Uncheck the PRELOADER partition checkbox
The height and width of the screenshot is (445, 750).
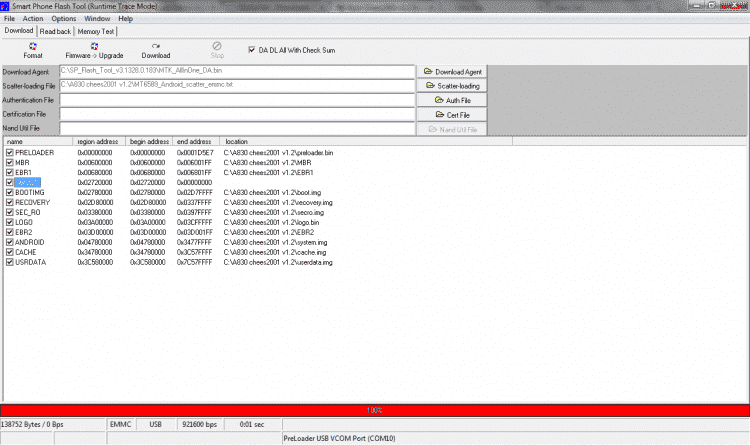click(10, 153)
